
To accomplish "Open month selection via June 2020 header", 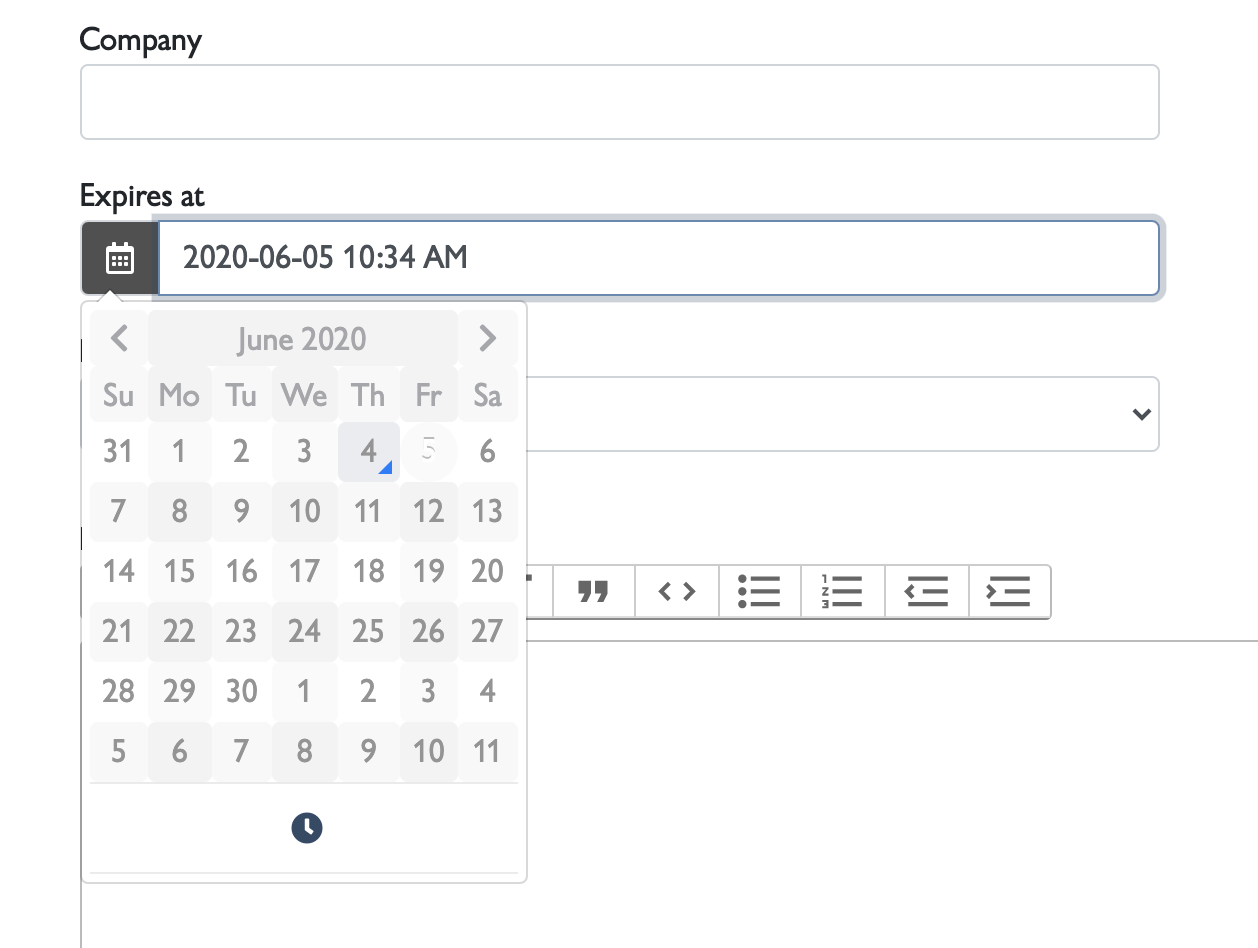I will 303,338.
